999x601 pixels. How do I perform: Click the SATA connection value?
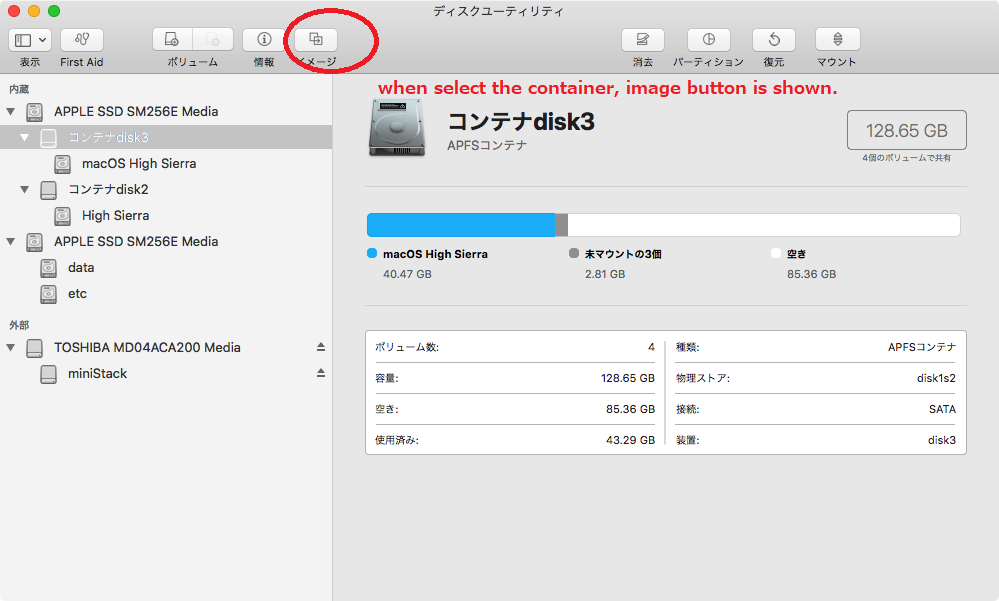tap(943, 409)
